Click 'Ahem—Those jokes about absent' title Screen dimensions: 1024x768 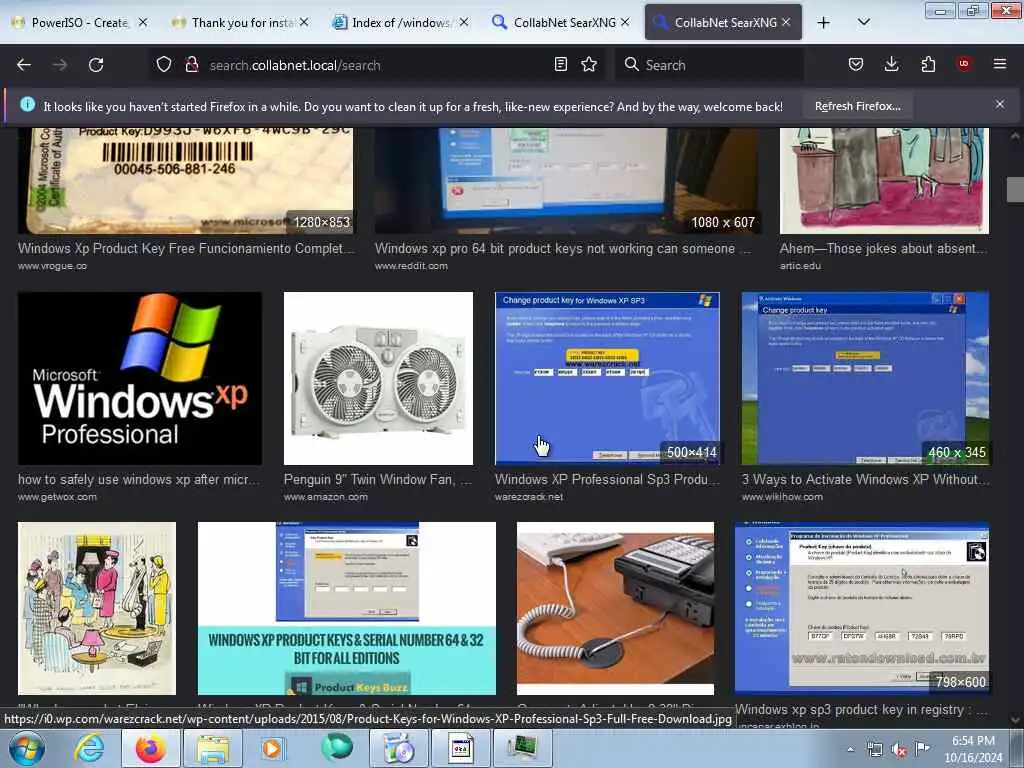[884, 249]
